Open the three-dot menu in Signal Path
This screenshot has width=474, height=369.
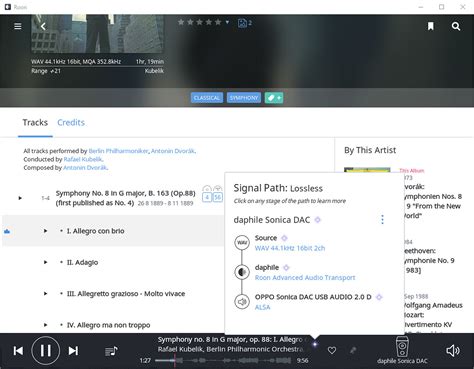coord(382,219)
